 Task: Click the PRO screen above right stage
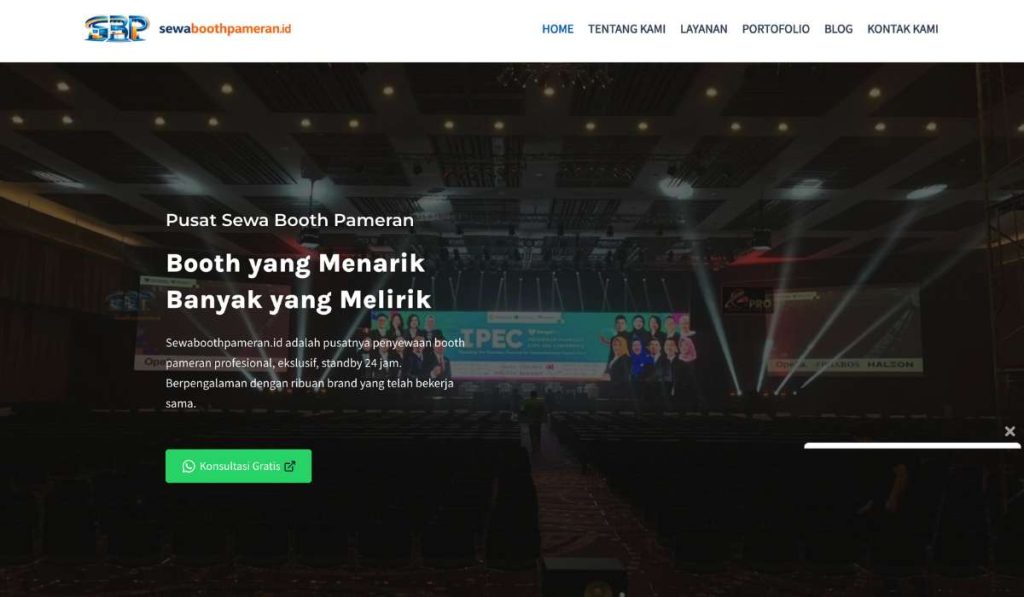tap(748, 301)
